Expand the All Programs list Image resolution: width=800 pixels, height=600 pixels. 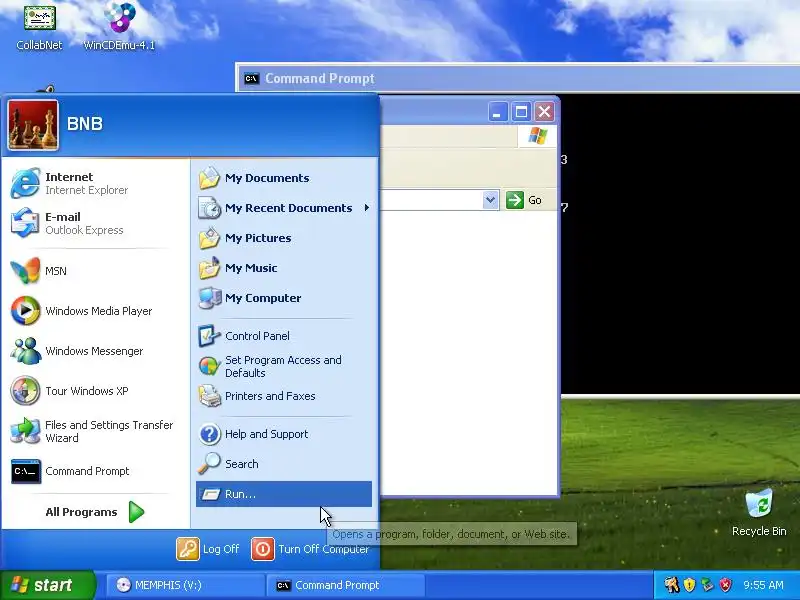95,512
